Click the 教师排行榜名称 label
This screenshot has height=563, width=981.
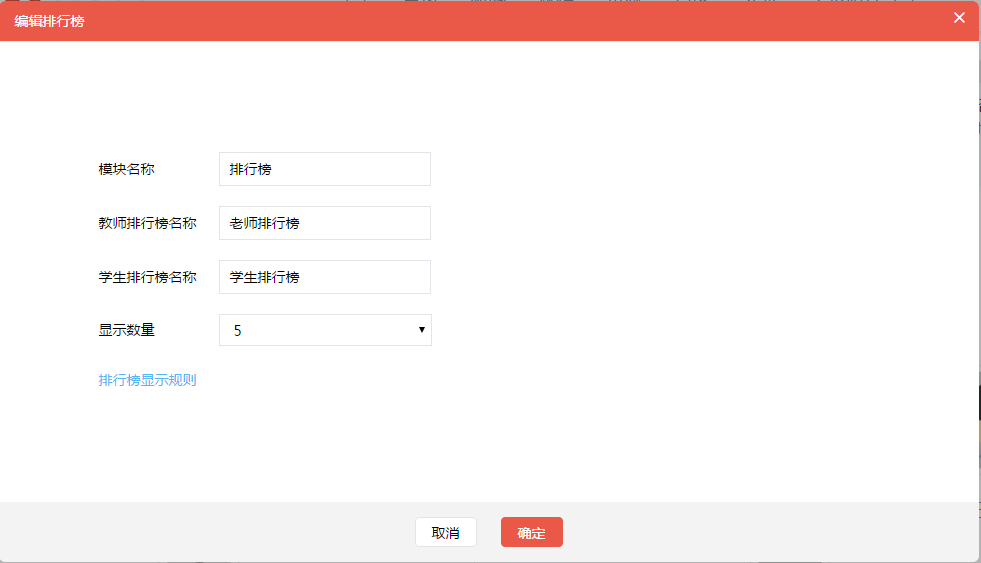click(148, 223)
